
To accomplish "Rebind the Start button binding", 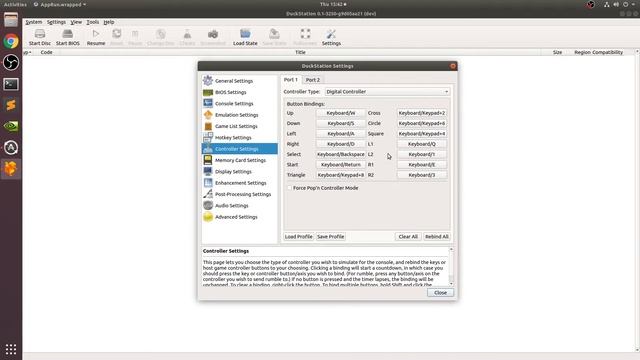I will coord(341,164).
